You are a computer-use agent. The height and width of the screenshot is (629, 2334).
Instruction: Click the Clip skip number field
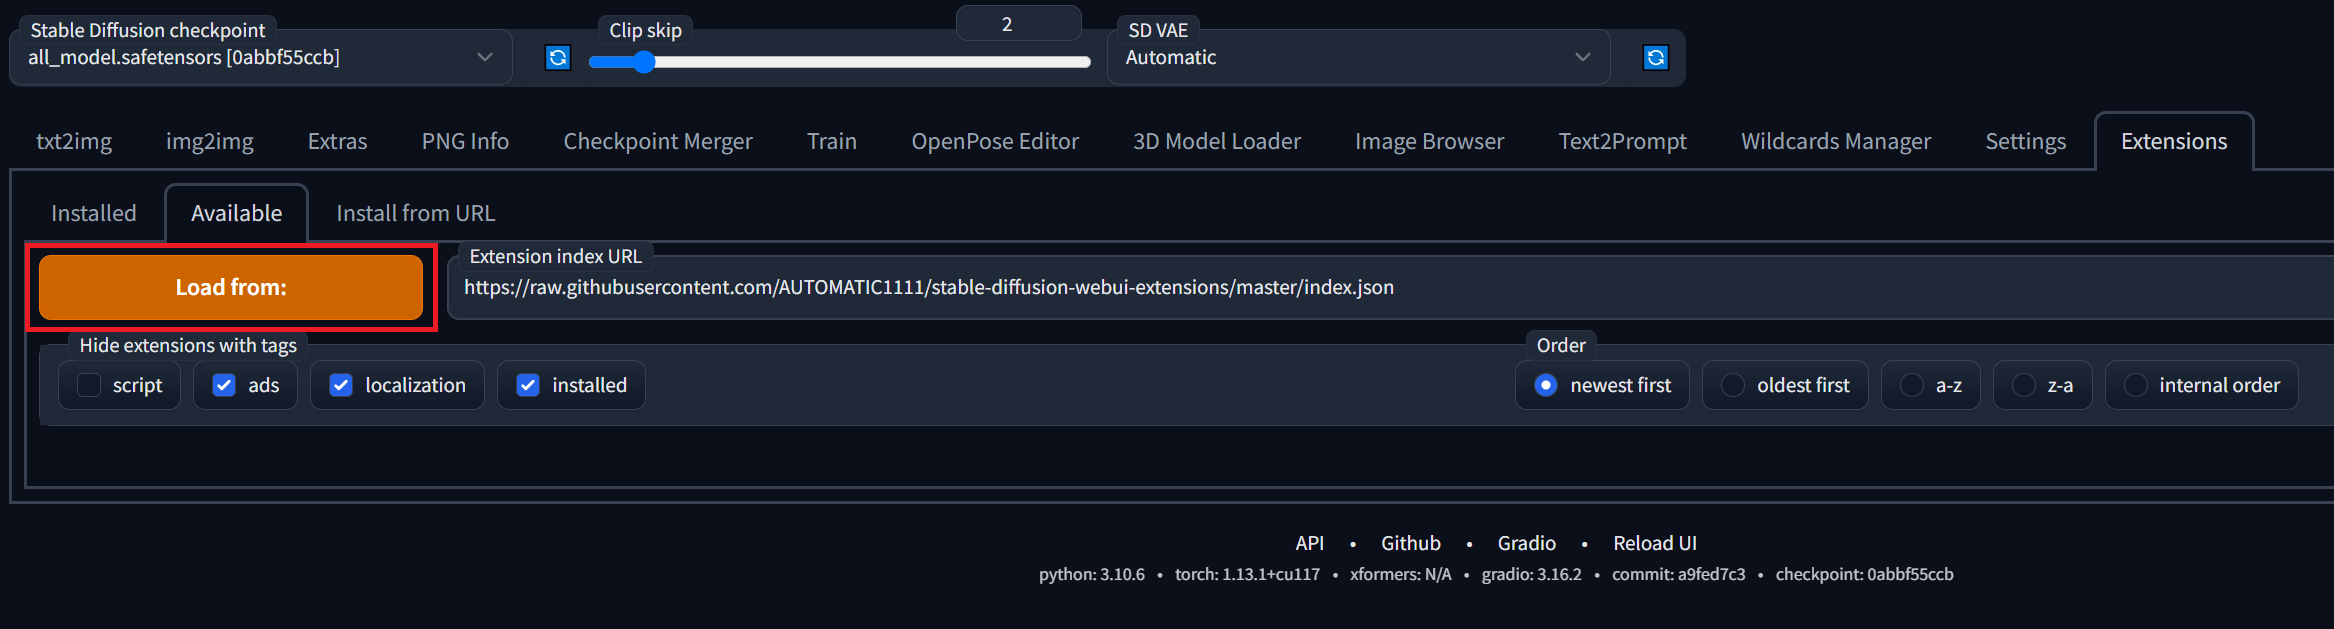point(1018,24)
